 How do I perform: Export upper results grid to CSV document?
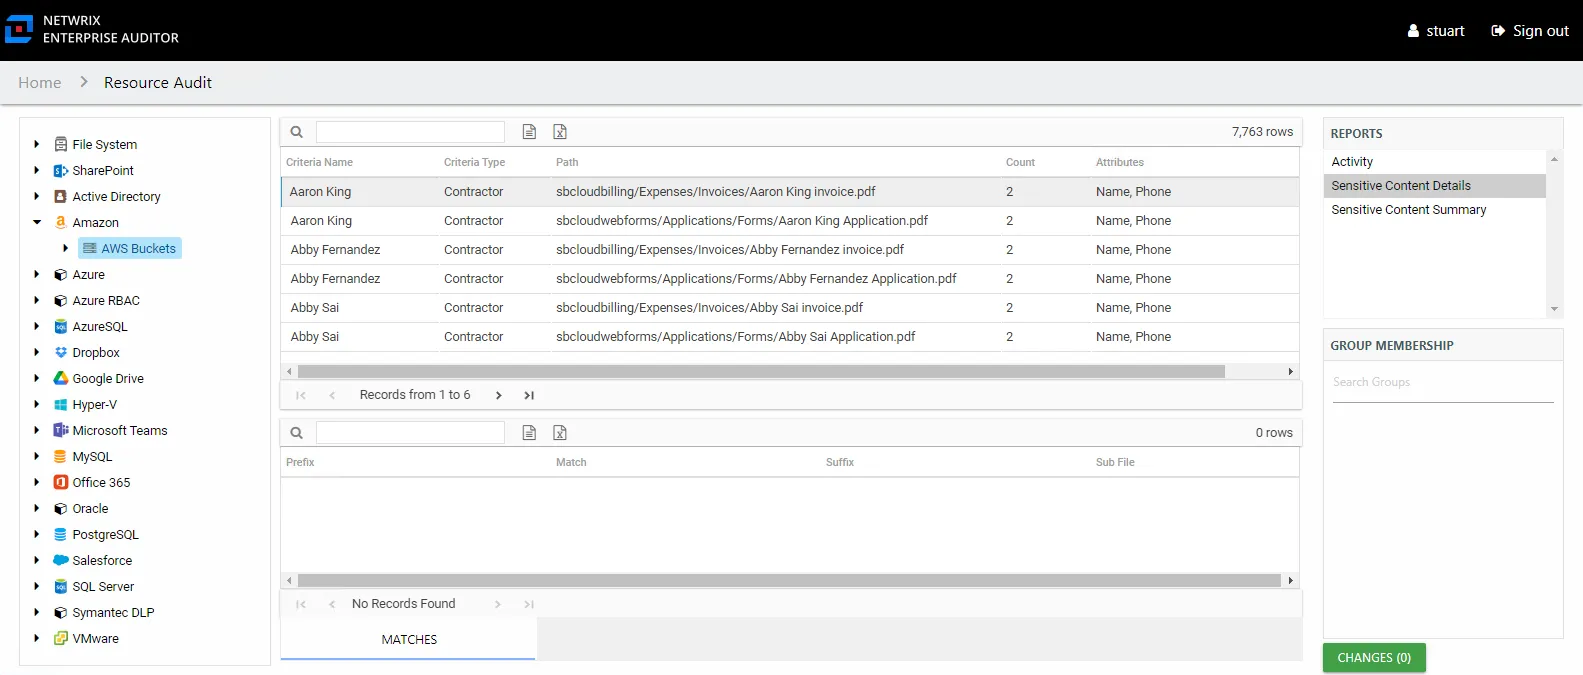530,132
